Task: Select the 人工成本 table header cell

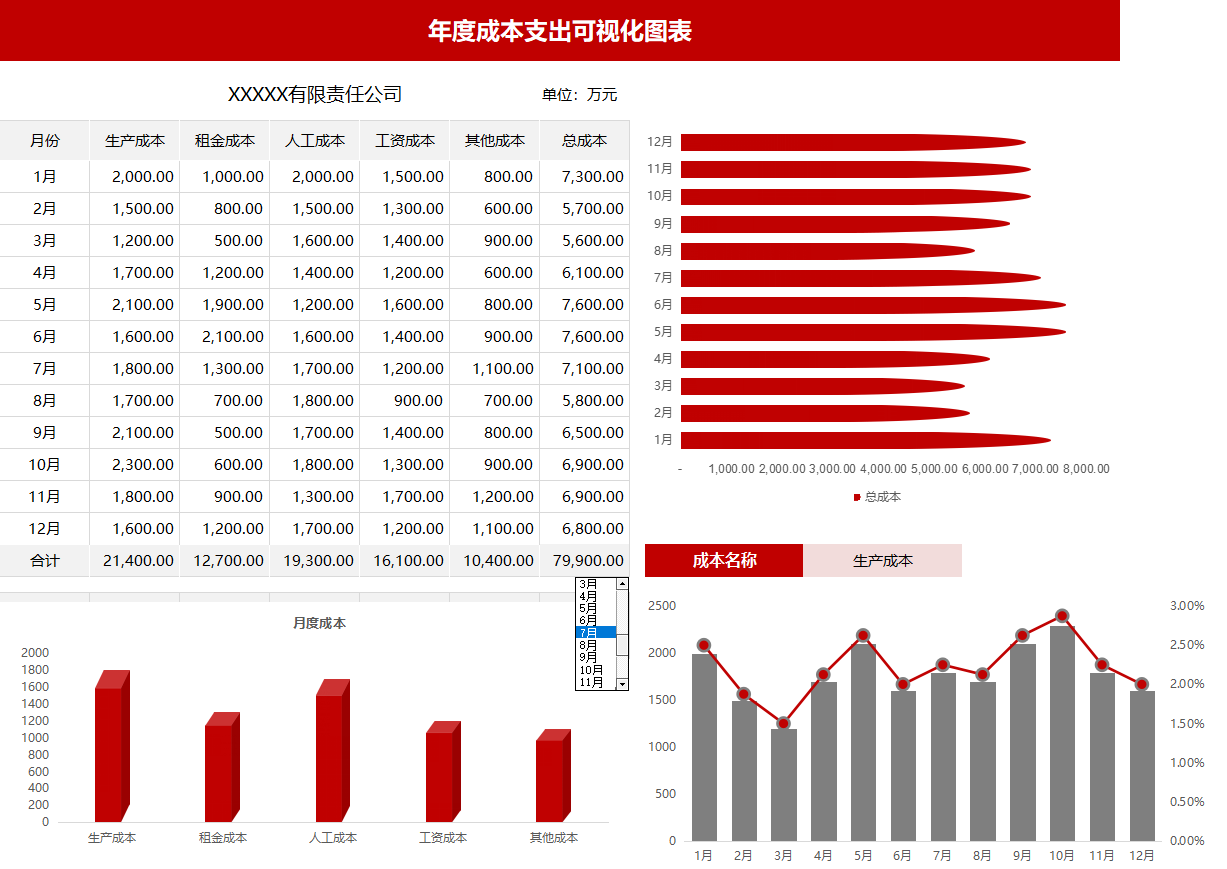Action: pyautogui.click(x=315, y=140)
